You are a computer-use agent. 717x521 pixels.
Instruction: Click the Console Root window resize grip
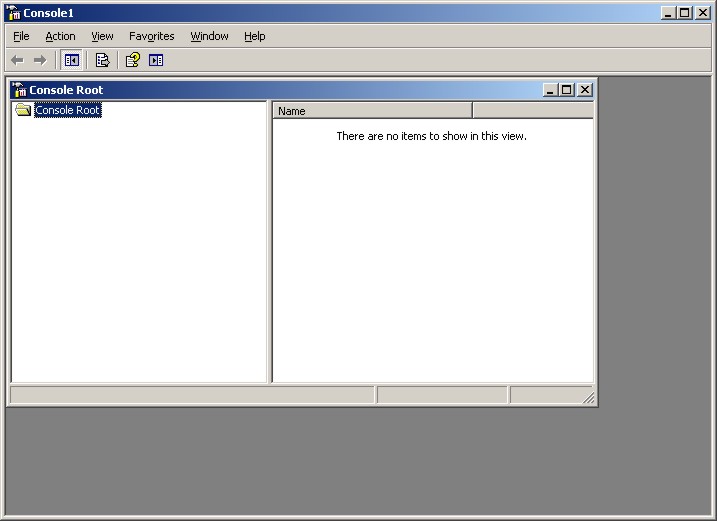[x=589, y=398]
